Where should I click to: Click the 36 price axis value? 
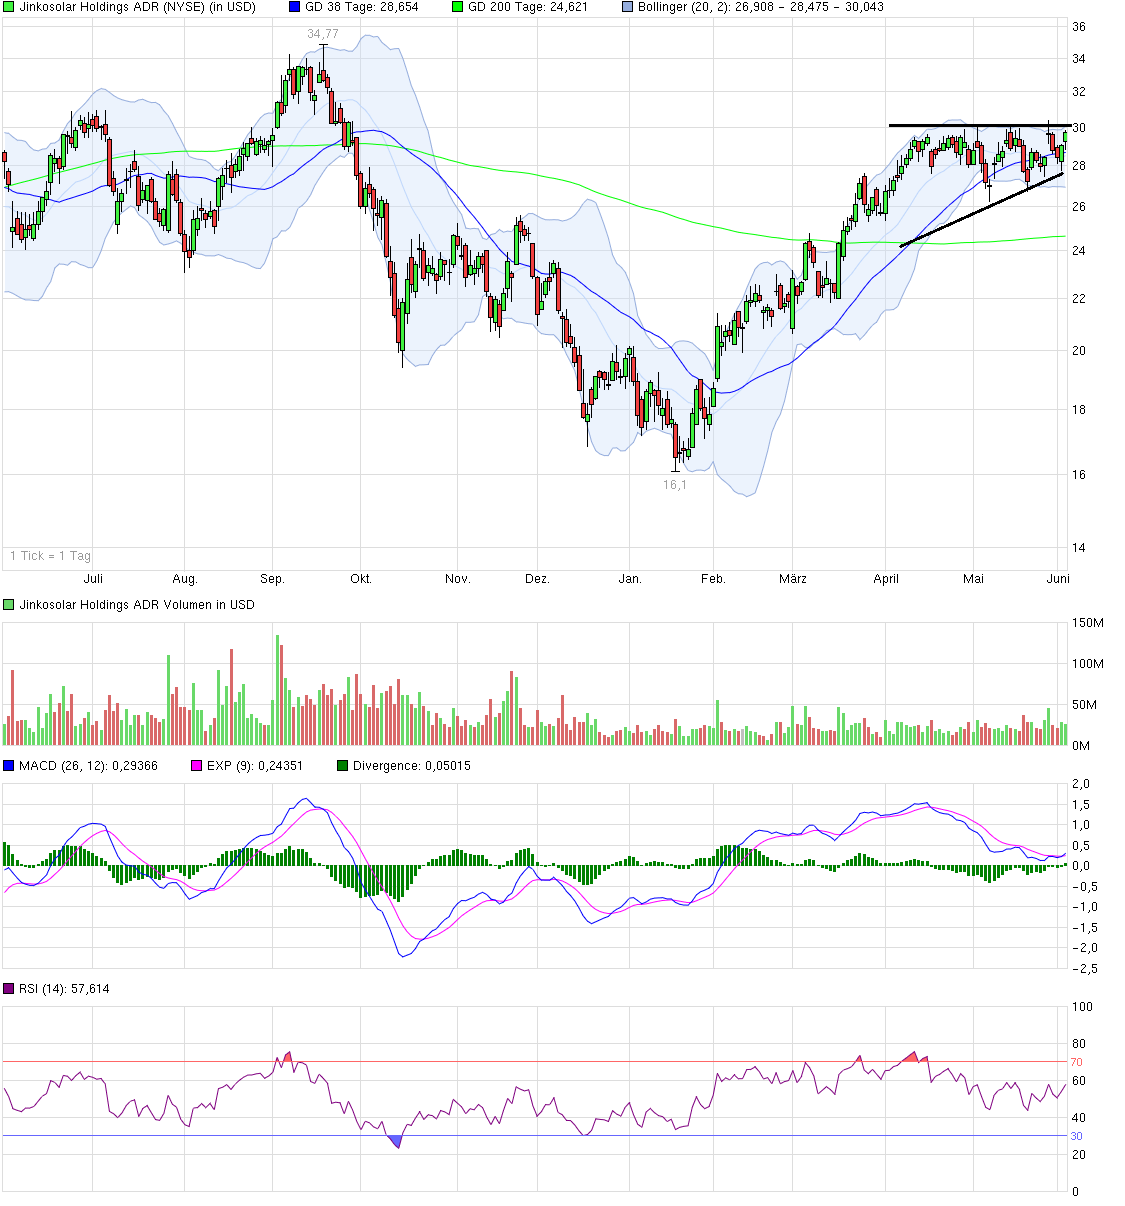(1079, 28)
